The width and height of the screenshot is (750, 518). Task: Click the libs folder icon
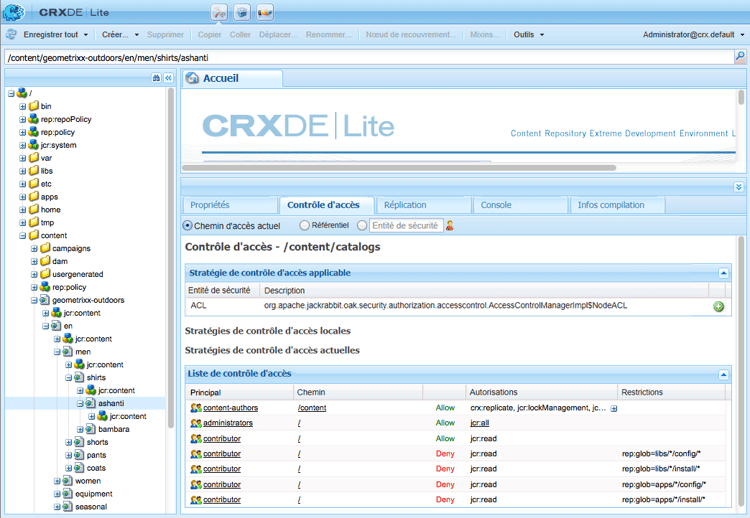[x=33, y=170]
